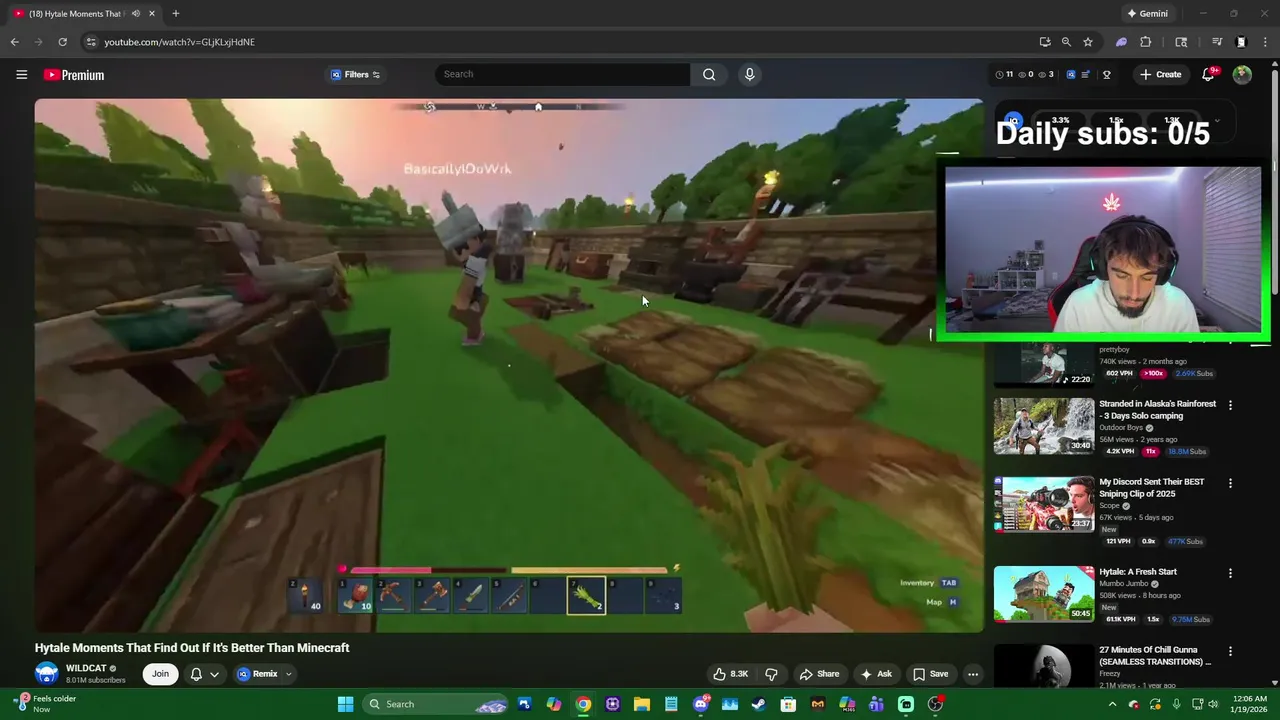Click the playlist-lines icon beside trophy
1280x720 pixels.
pos(1085,75)
